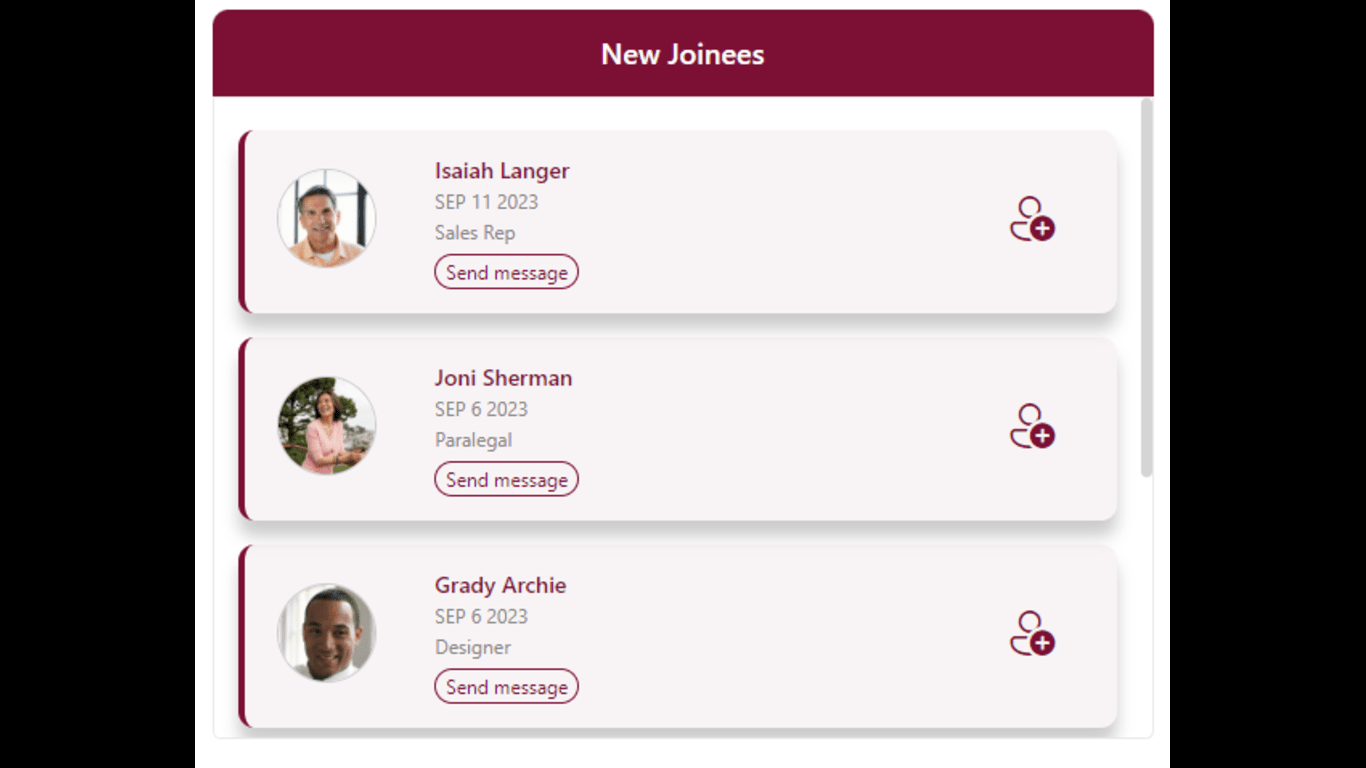1366x768 pixels.
Task: Click add-user icon for Joni Sherman
Action: (x=1032, y=426)
